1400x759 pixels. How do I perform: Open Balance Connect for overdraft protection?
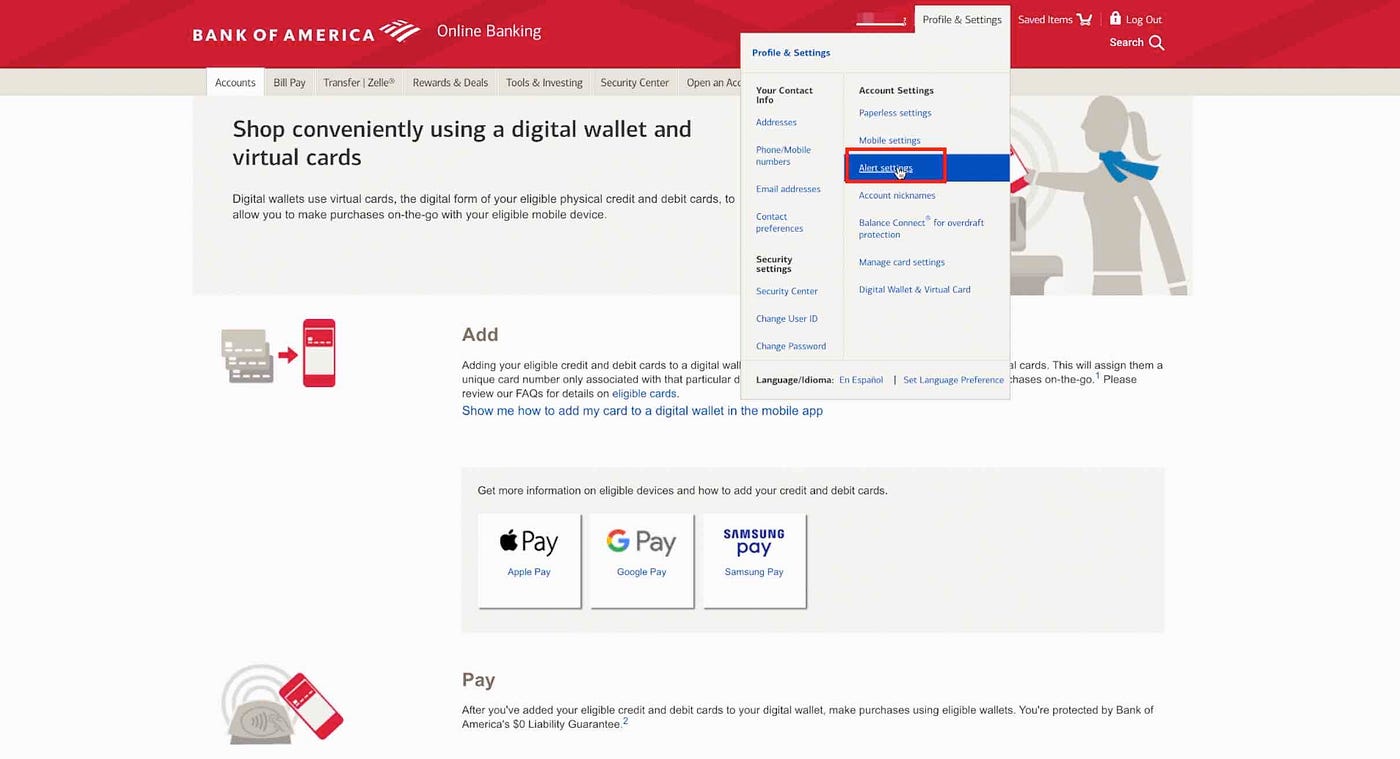(921, 228)
